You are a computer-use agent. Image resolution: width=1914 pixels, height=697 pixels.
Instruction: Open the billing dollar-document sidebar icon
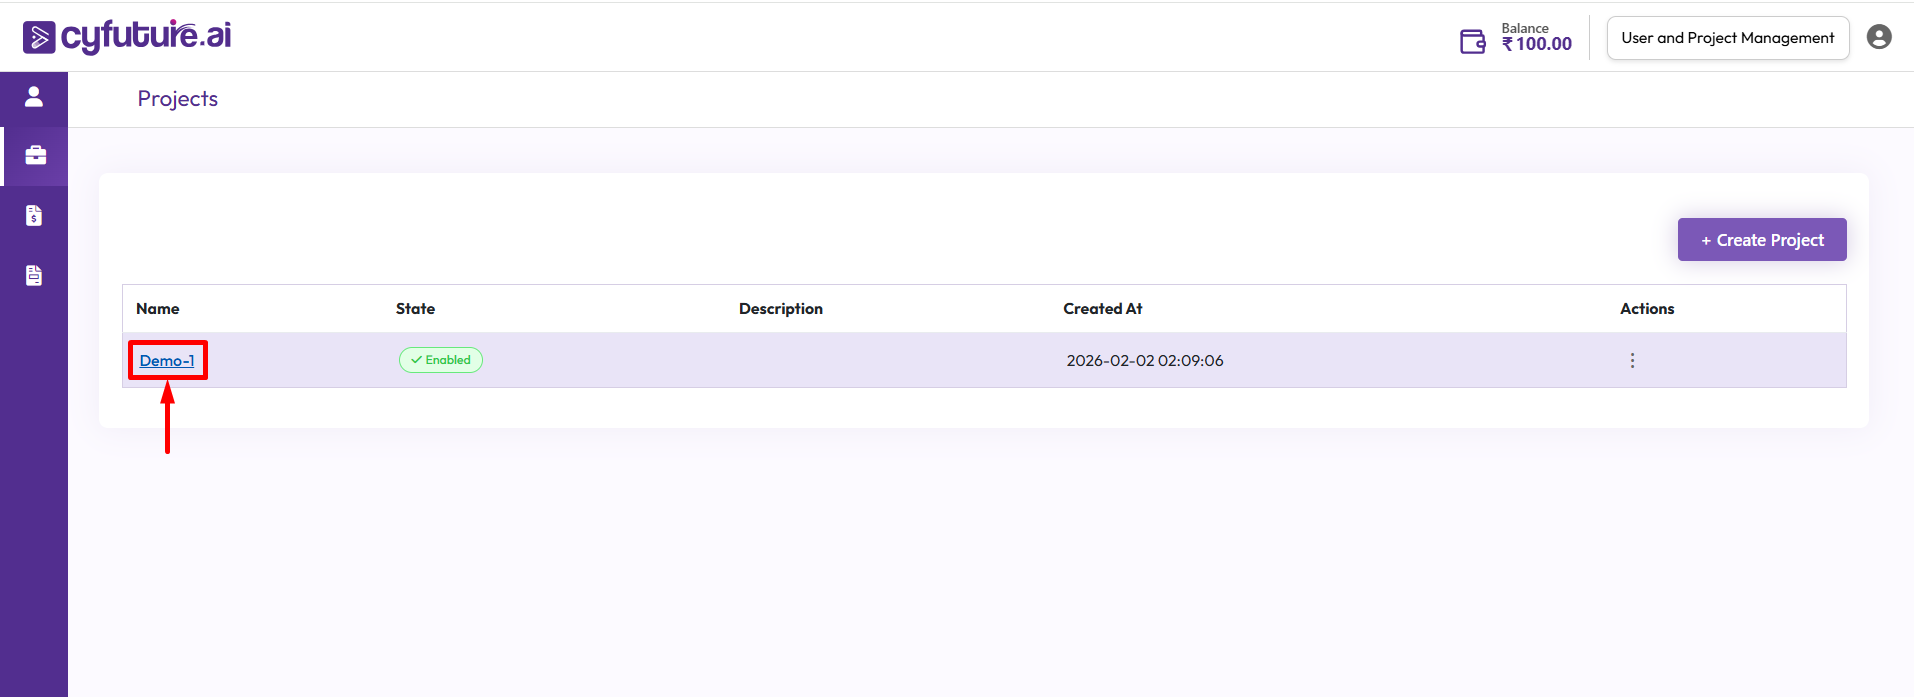tap(34, 216)
